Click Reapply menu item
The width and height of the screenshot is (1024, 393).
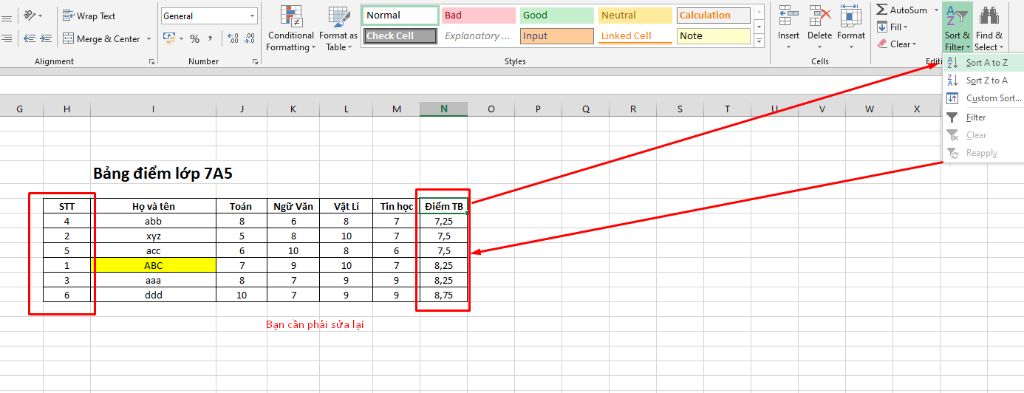(x=984, y=153)
